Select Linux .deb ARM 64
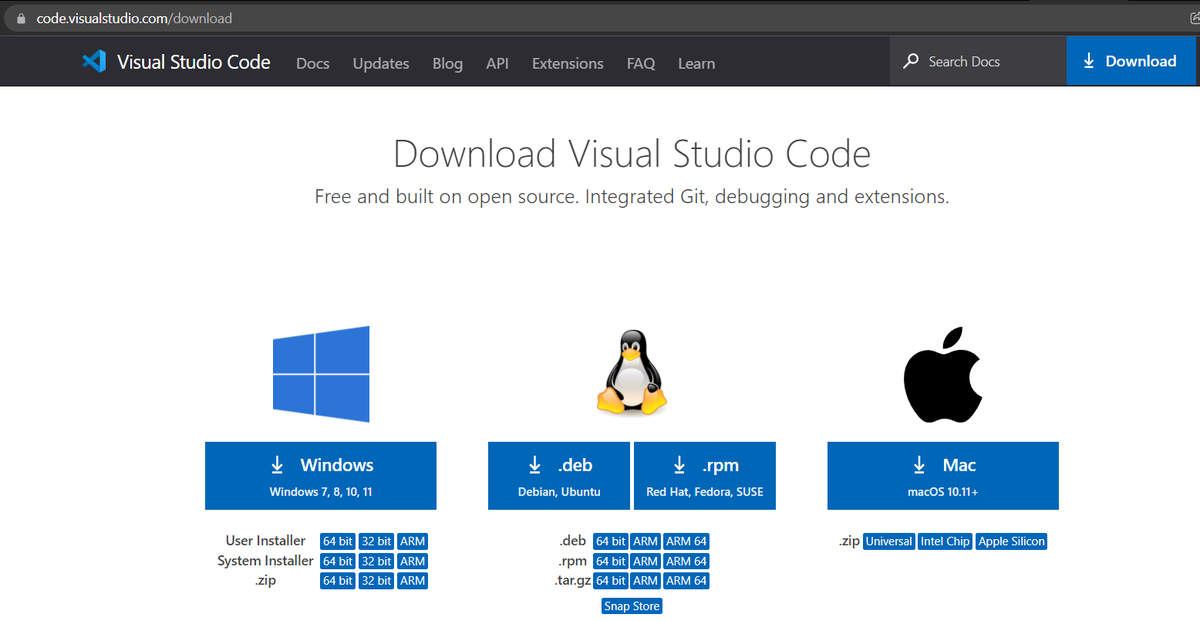Viewport: 1200px width, 621px height. click(x=687, y=541)
